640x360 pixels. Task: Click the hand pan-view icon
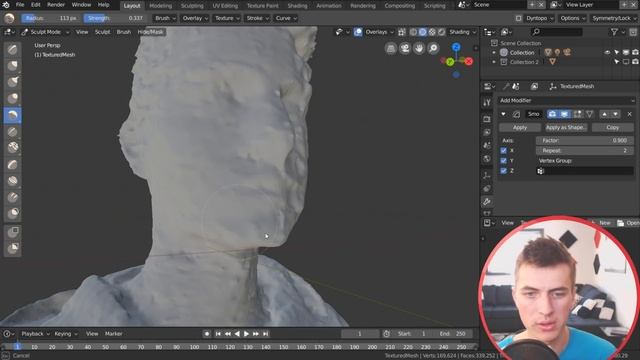pos(419,49)
